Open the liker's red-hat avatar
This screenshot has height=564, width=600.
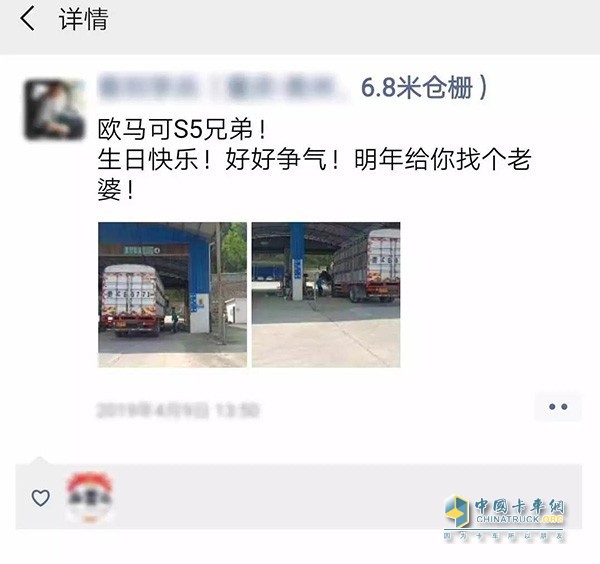coord(89,497)
